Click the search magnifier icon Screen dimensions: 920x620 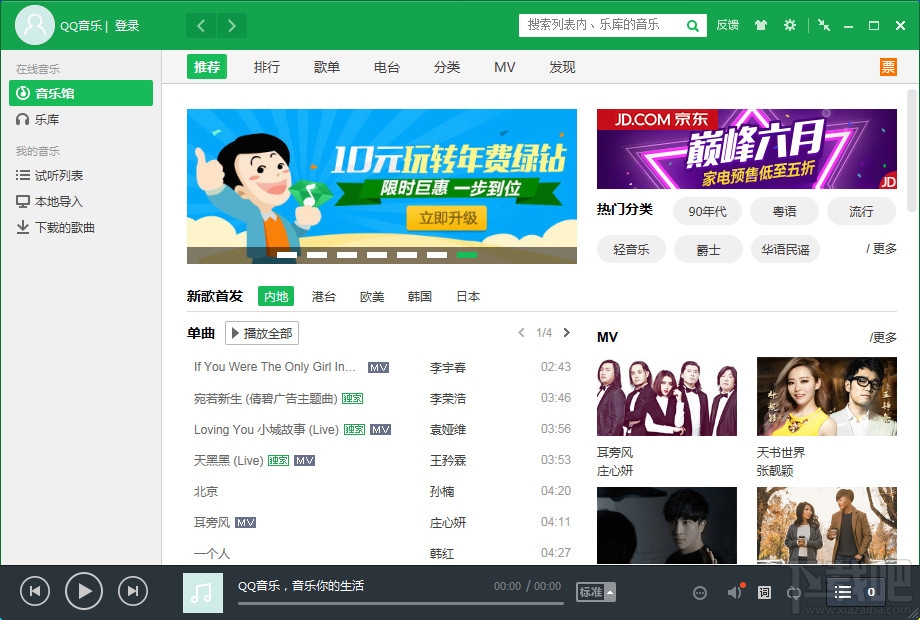pyautogui.click(x=692, y=25)
